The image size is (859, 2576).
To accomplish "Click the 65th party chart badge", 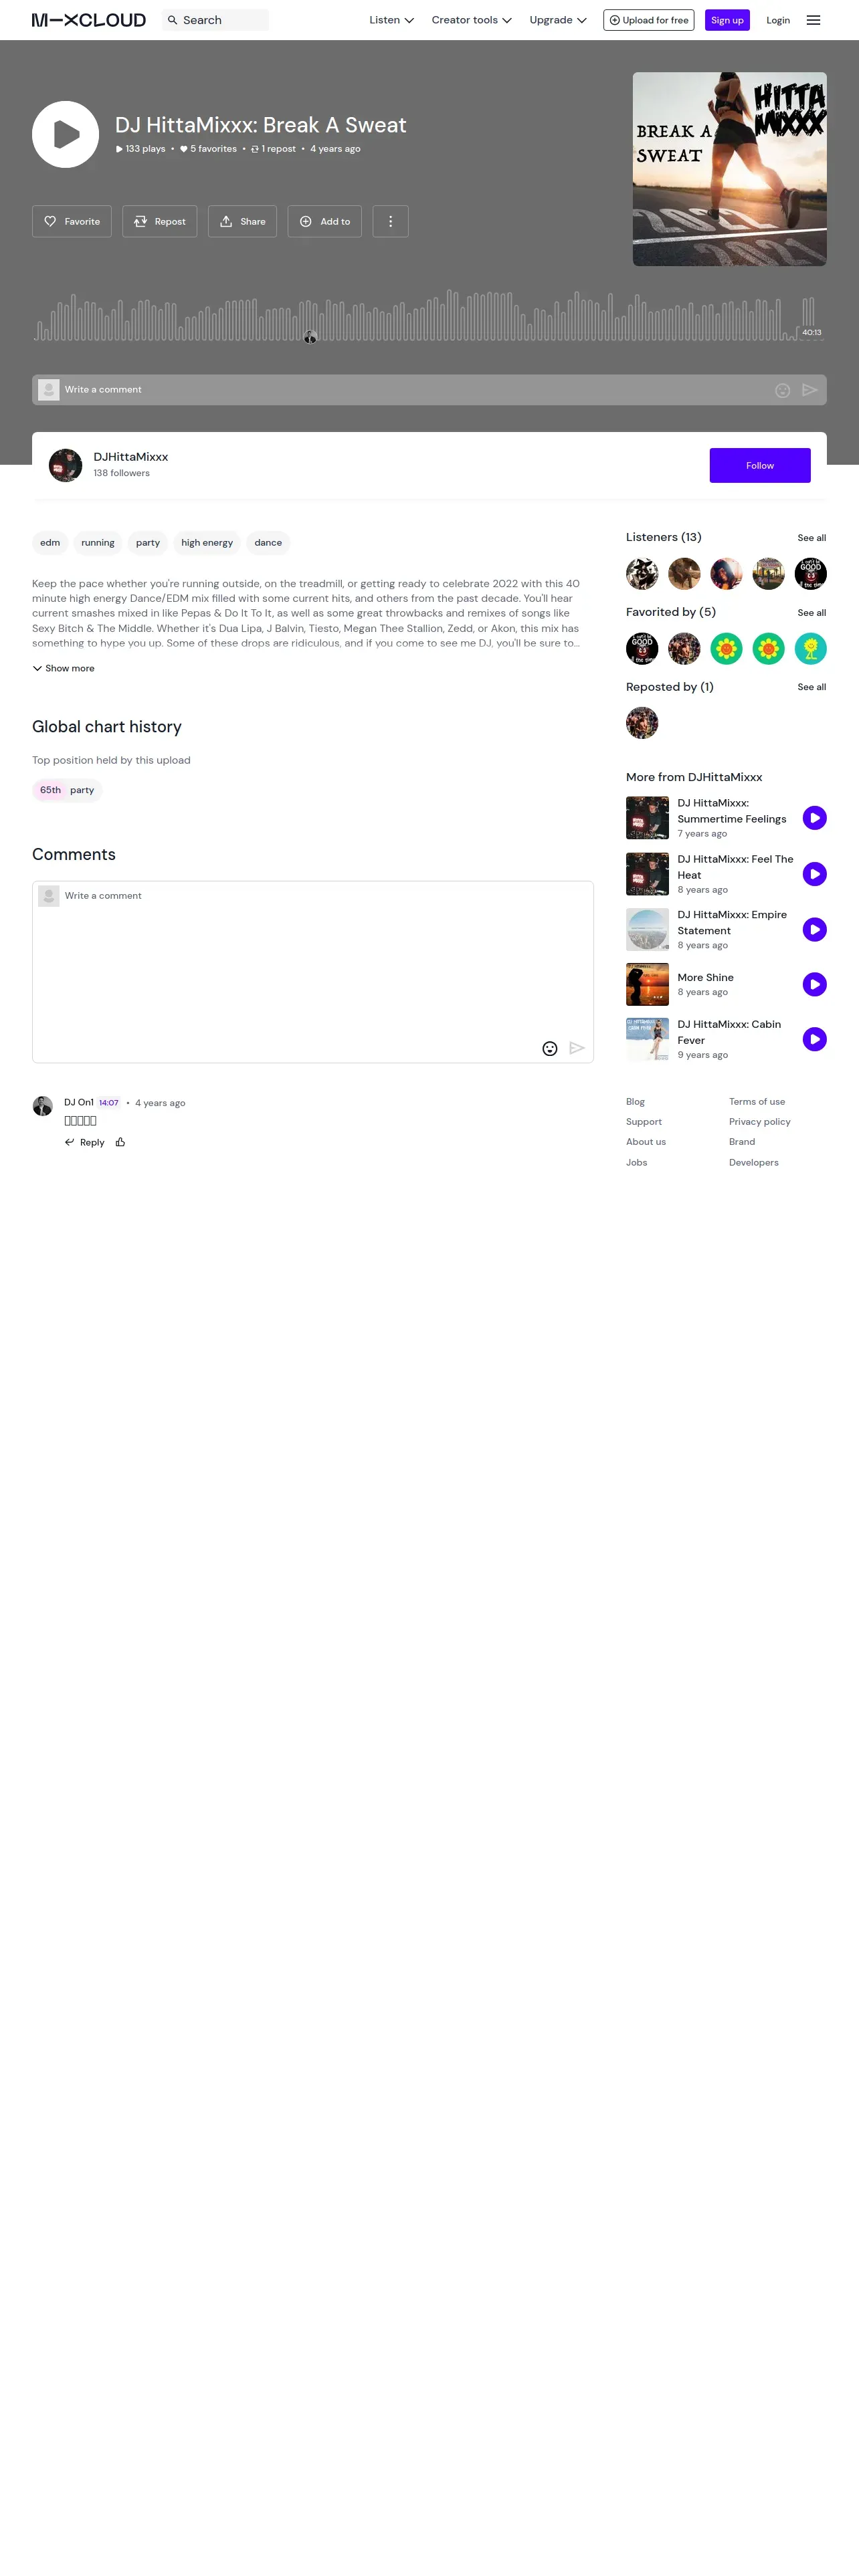I will pos(67,790).
